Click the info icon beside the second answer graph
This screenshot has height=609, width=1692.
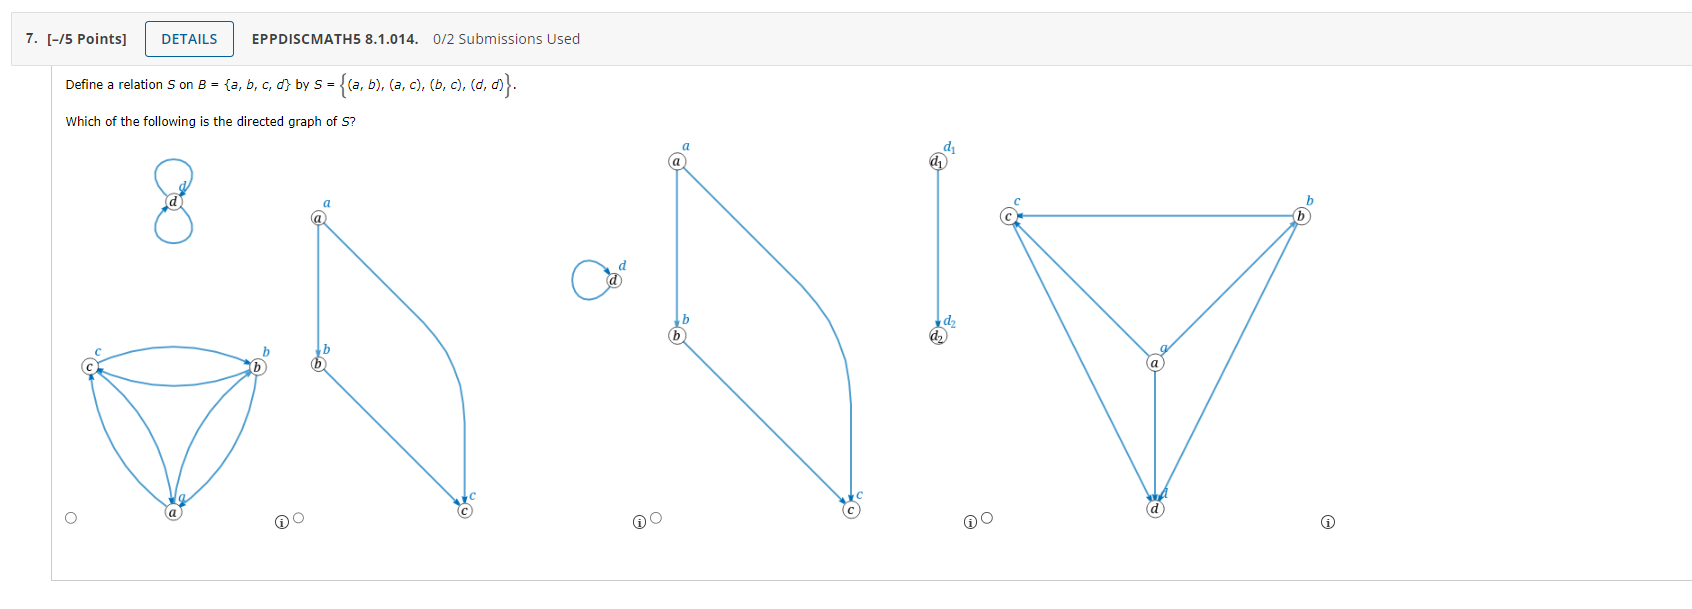(x=281, y=521)
